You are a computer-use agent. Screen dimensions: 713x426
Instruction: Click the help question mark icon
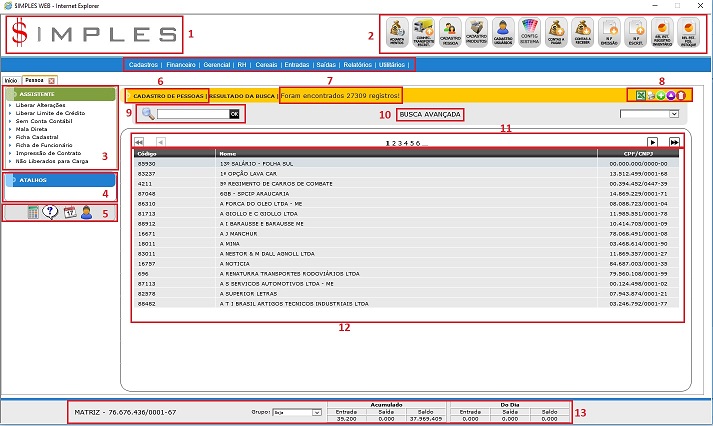[51, 211]
